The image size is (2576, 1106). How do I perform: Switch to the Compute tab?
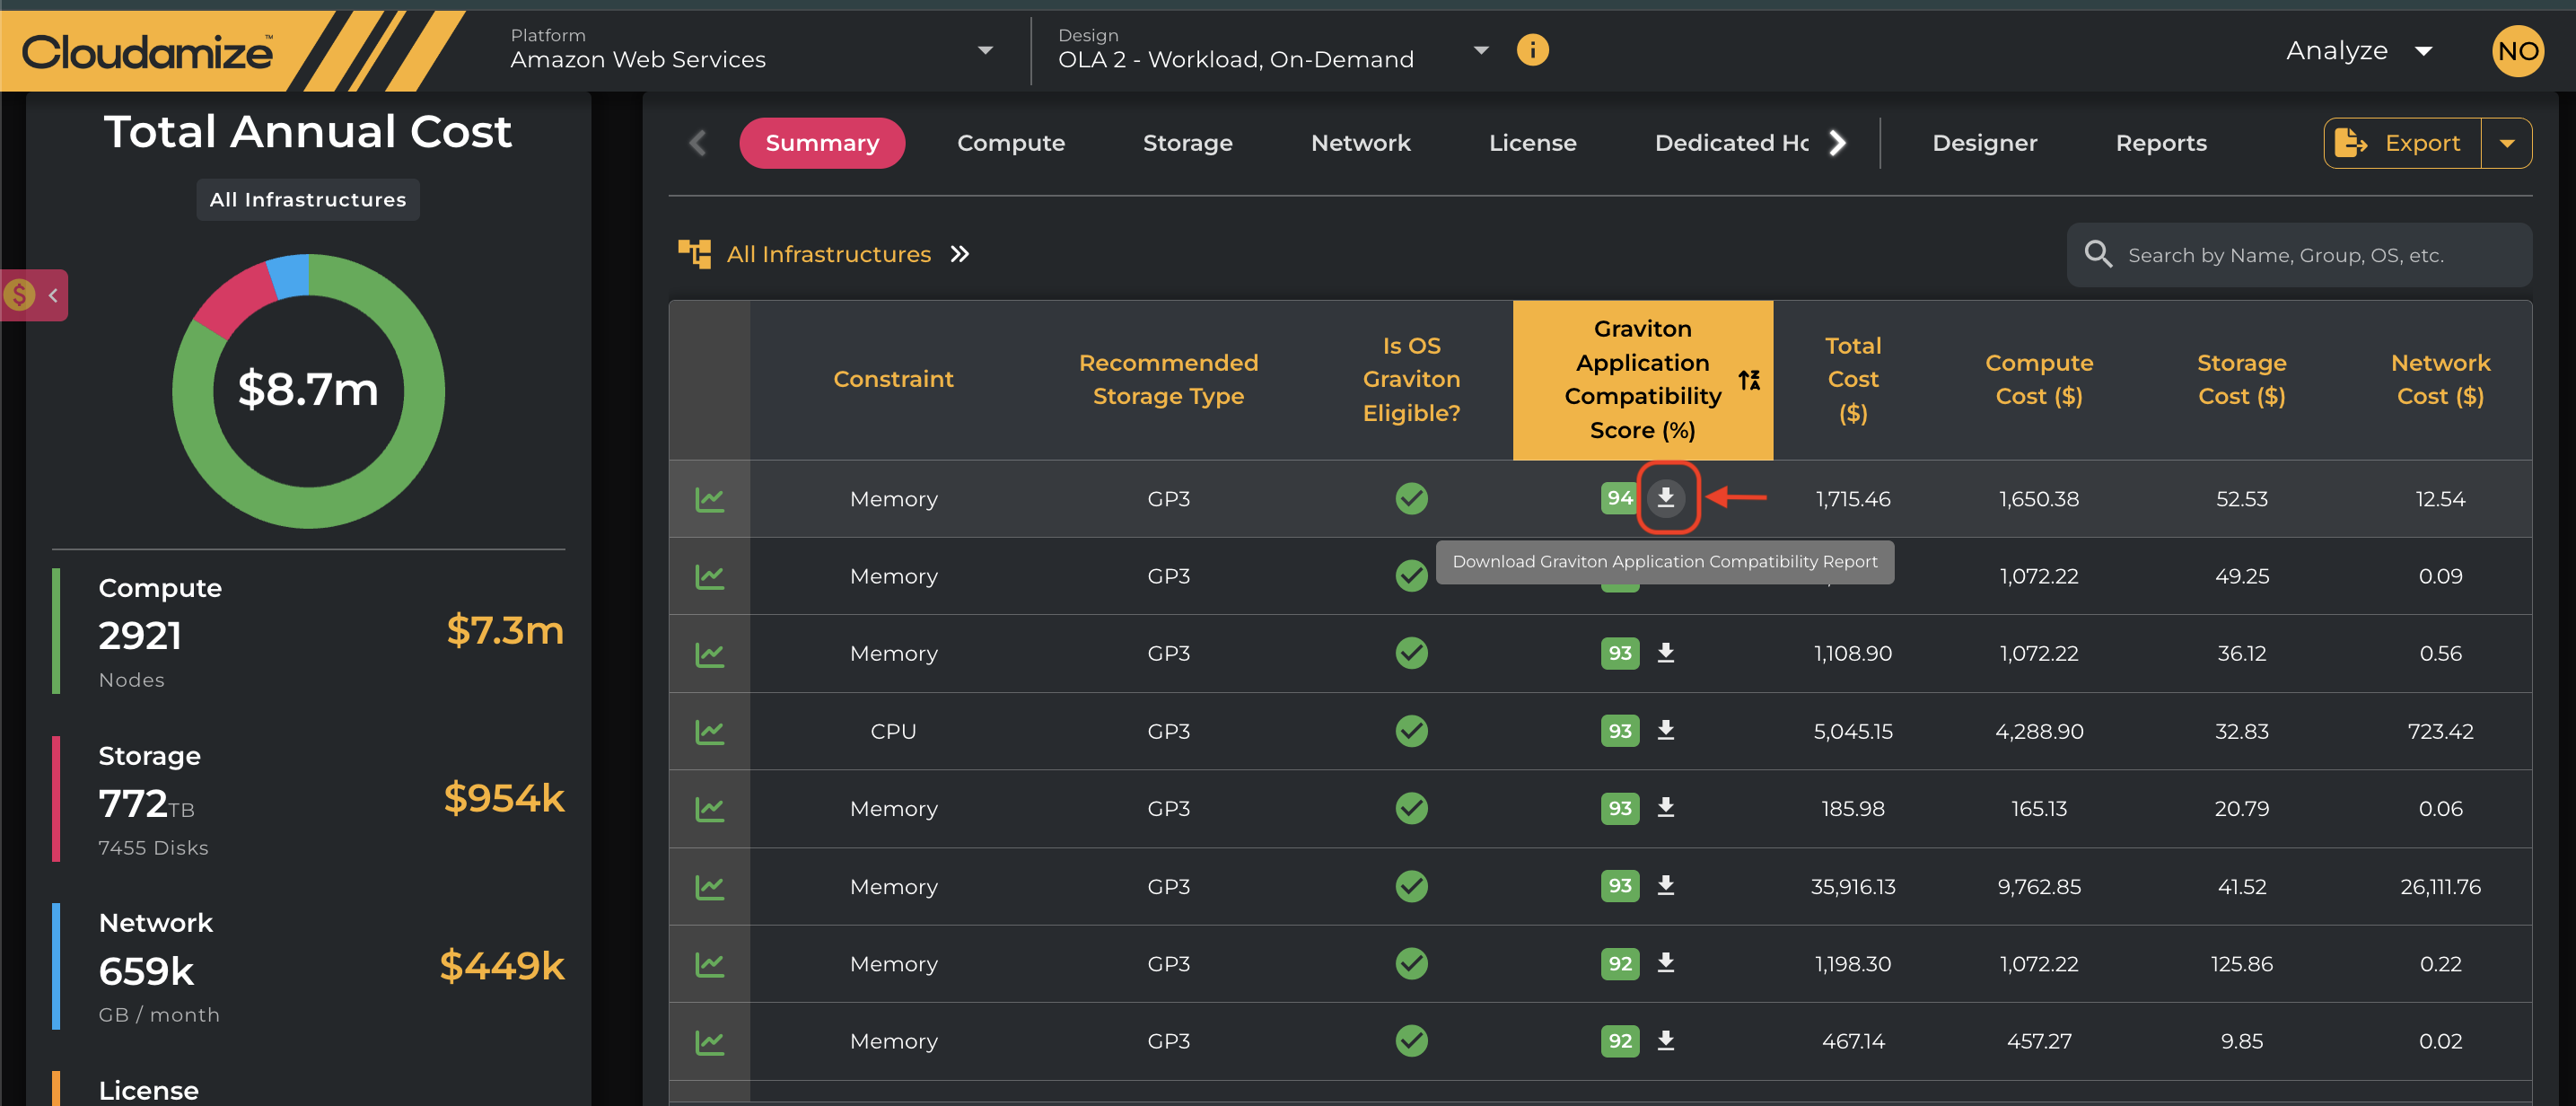[1010, 143]
